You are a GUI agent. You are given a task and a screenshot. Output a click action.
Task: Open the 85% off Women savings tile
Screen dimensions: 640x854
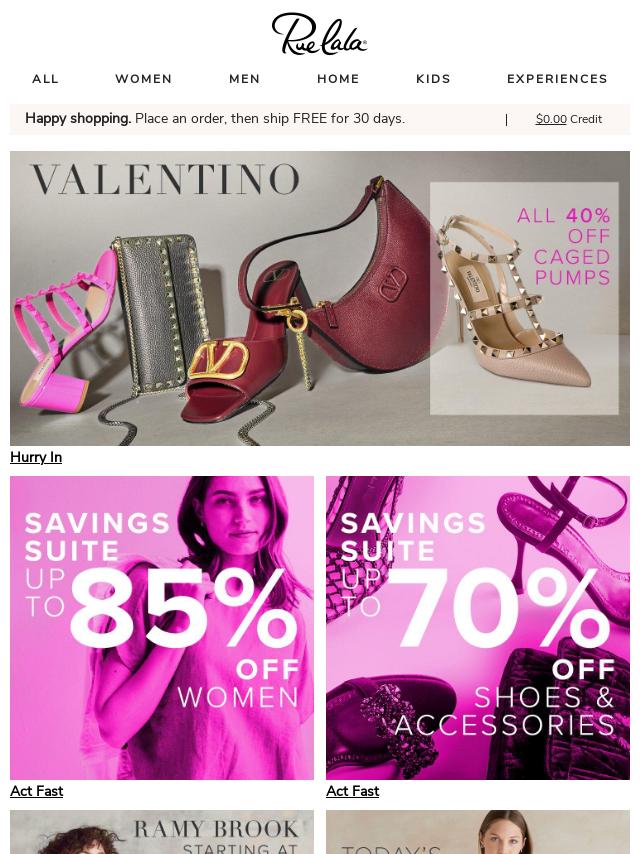coord(162,628)
